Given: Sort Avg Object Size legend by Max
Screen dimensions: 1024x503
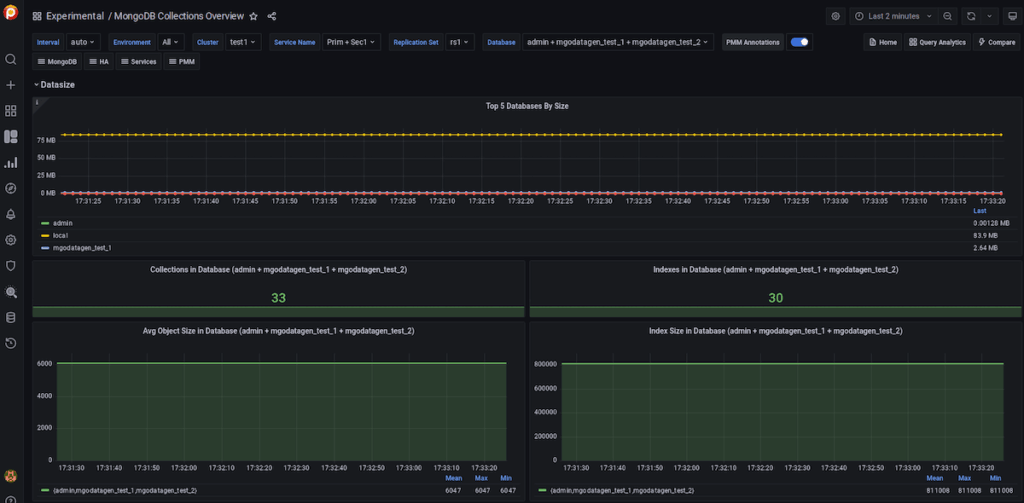Looking at the screenshot, I should (481, 478).
